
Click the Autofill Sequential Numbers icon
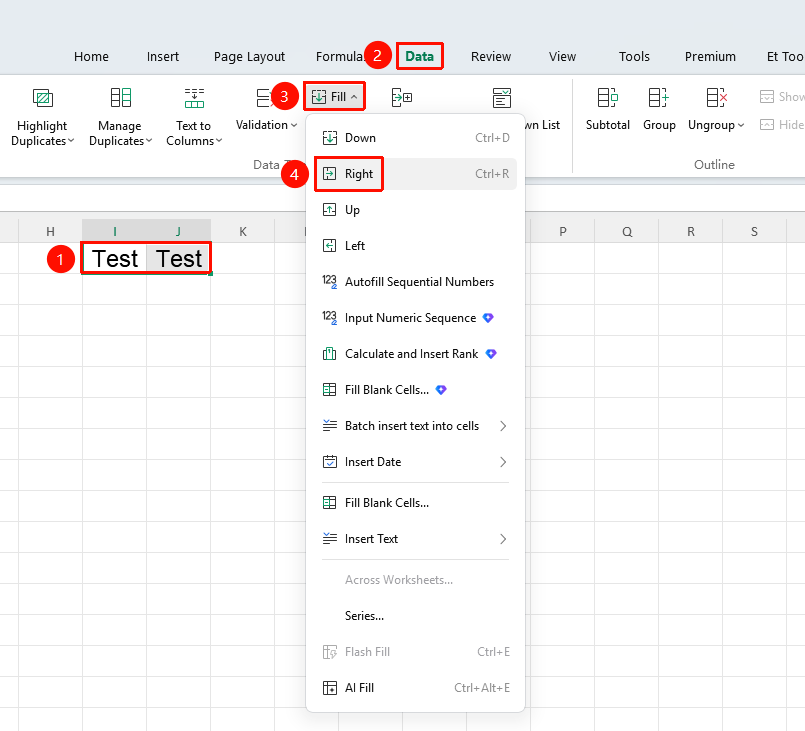click(330, 281)
